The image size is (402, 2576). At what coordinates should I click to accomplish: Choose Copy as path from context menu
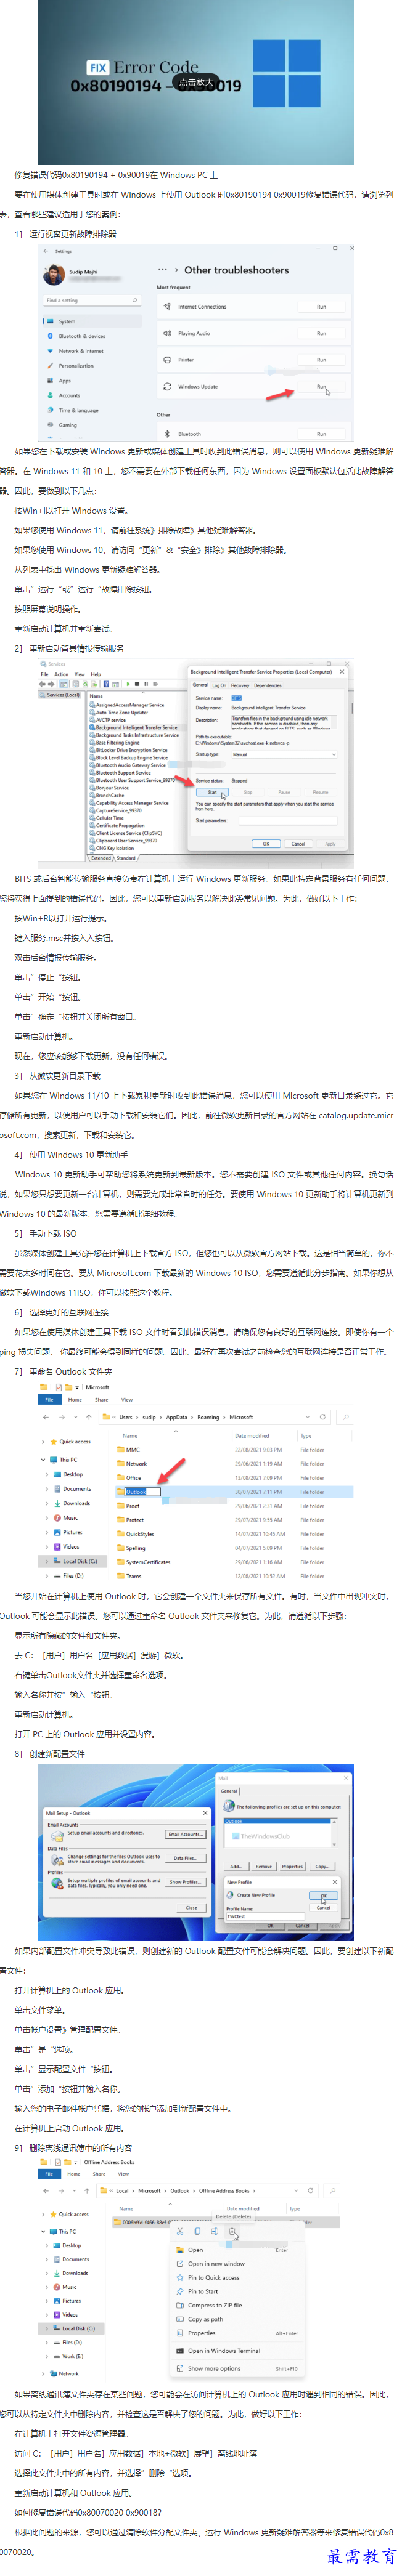(x=206, y=2319)
